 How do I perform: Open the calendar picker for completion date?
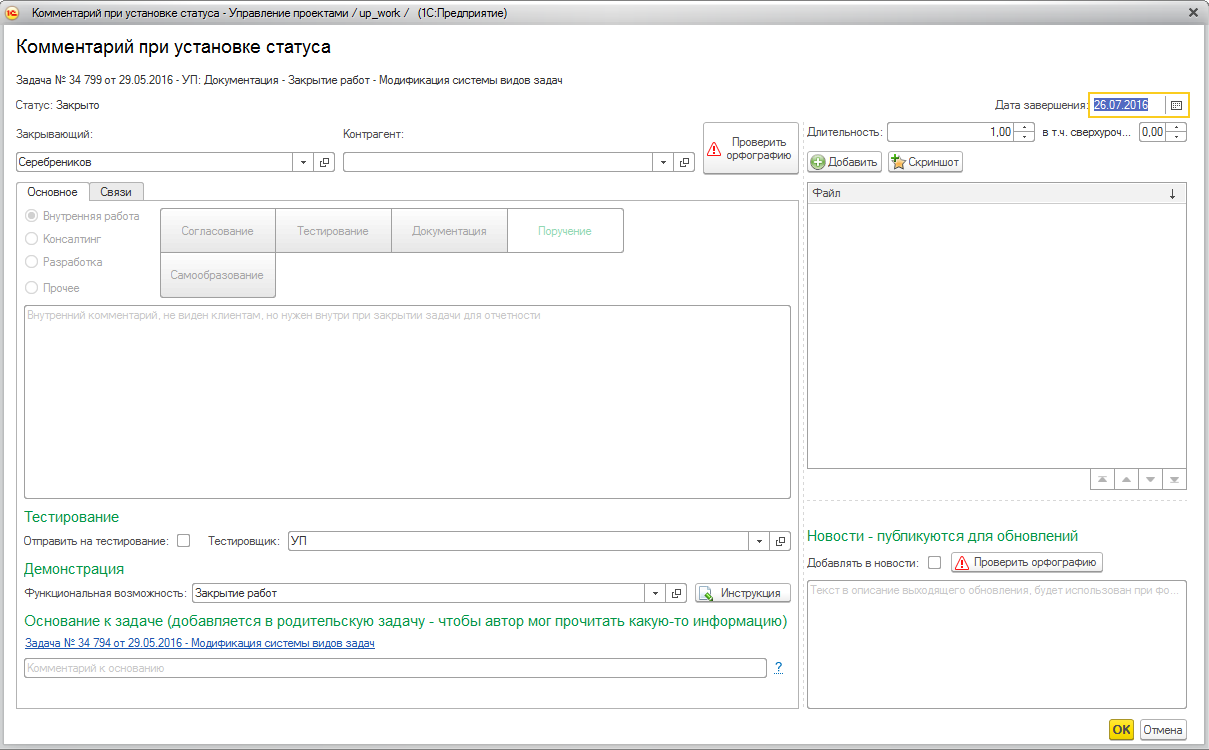[x=1176, y=105]
